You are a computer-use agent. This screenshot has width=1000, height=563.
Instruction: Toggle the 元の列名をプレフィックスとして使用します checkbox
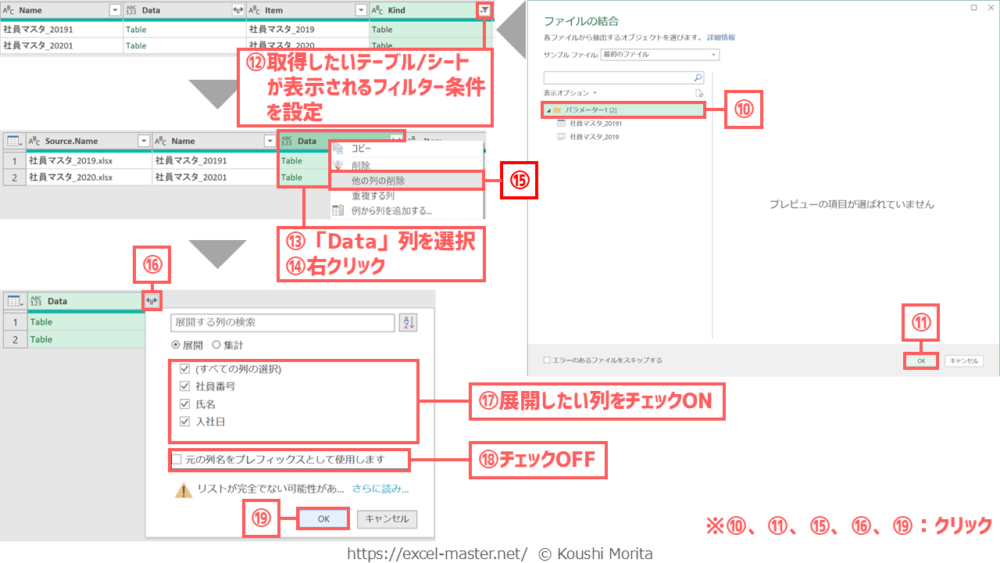(x=177, y=459)
